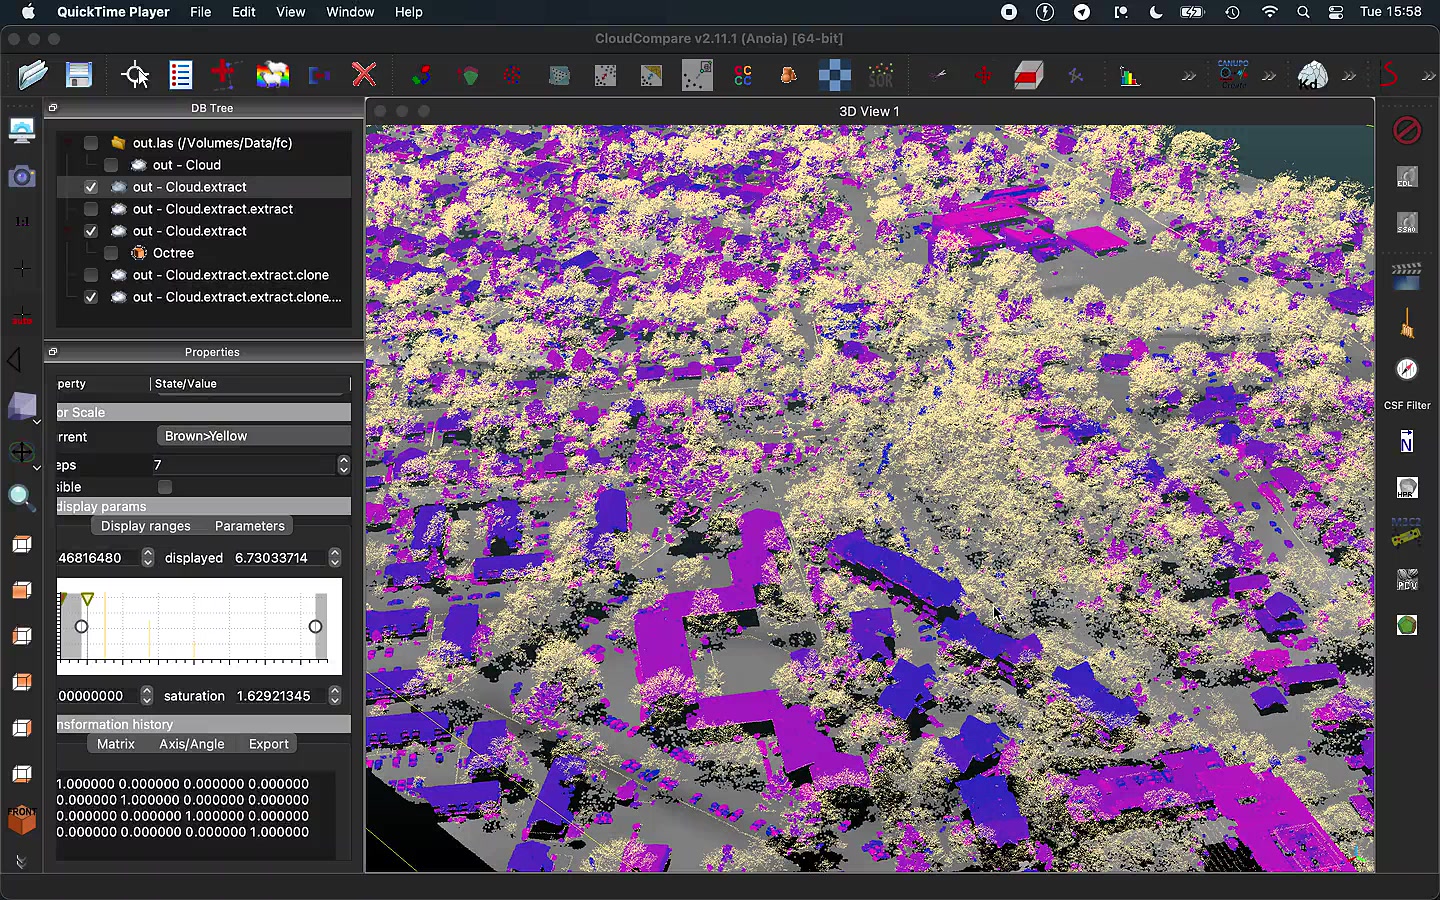Open the Window menu
This screenshot has height=900, width=1440.
pyautogui.click(x=349, y=12)
